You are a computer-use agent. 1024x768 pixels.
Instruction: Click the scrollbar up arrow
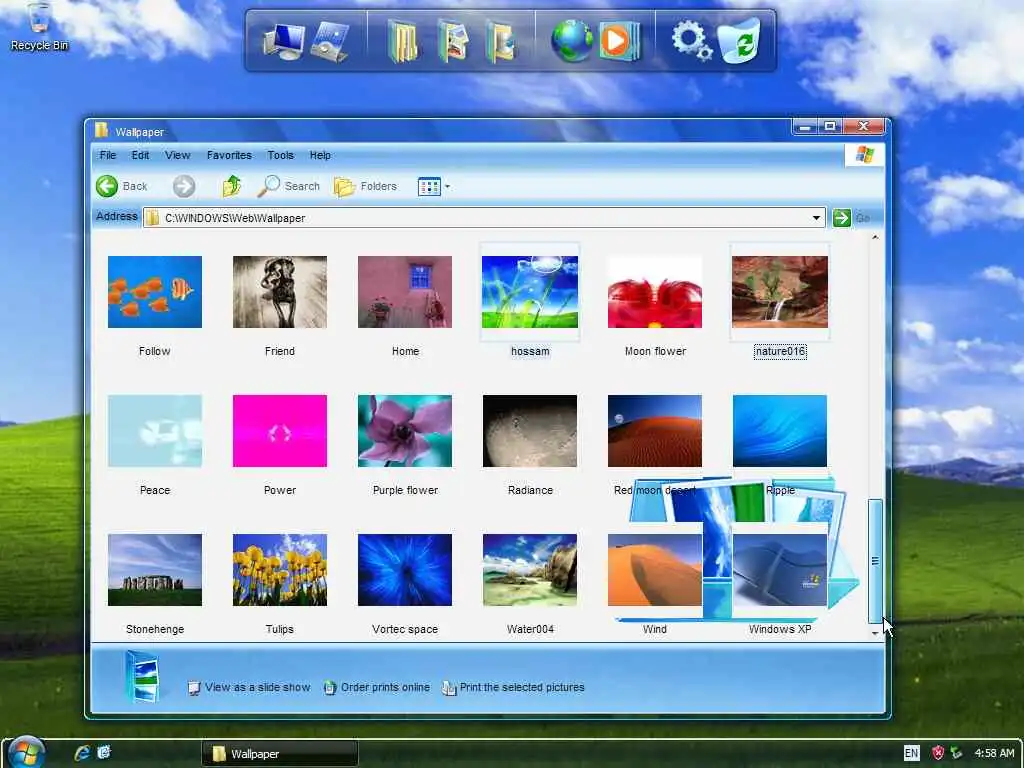click(x=875, y=237)
